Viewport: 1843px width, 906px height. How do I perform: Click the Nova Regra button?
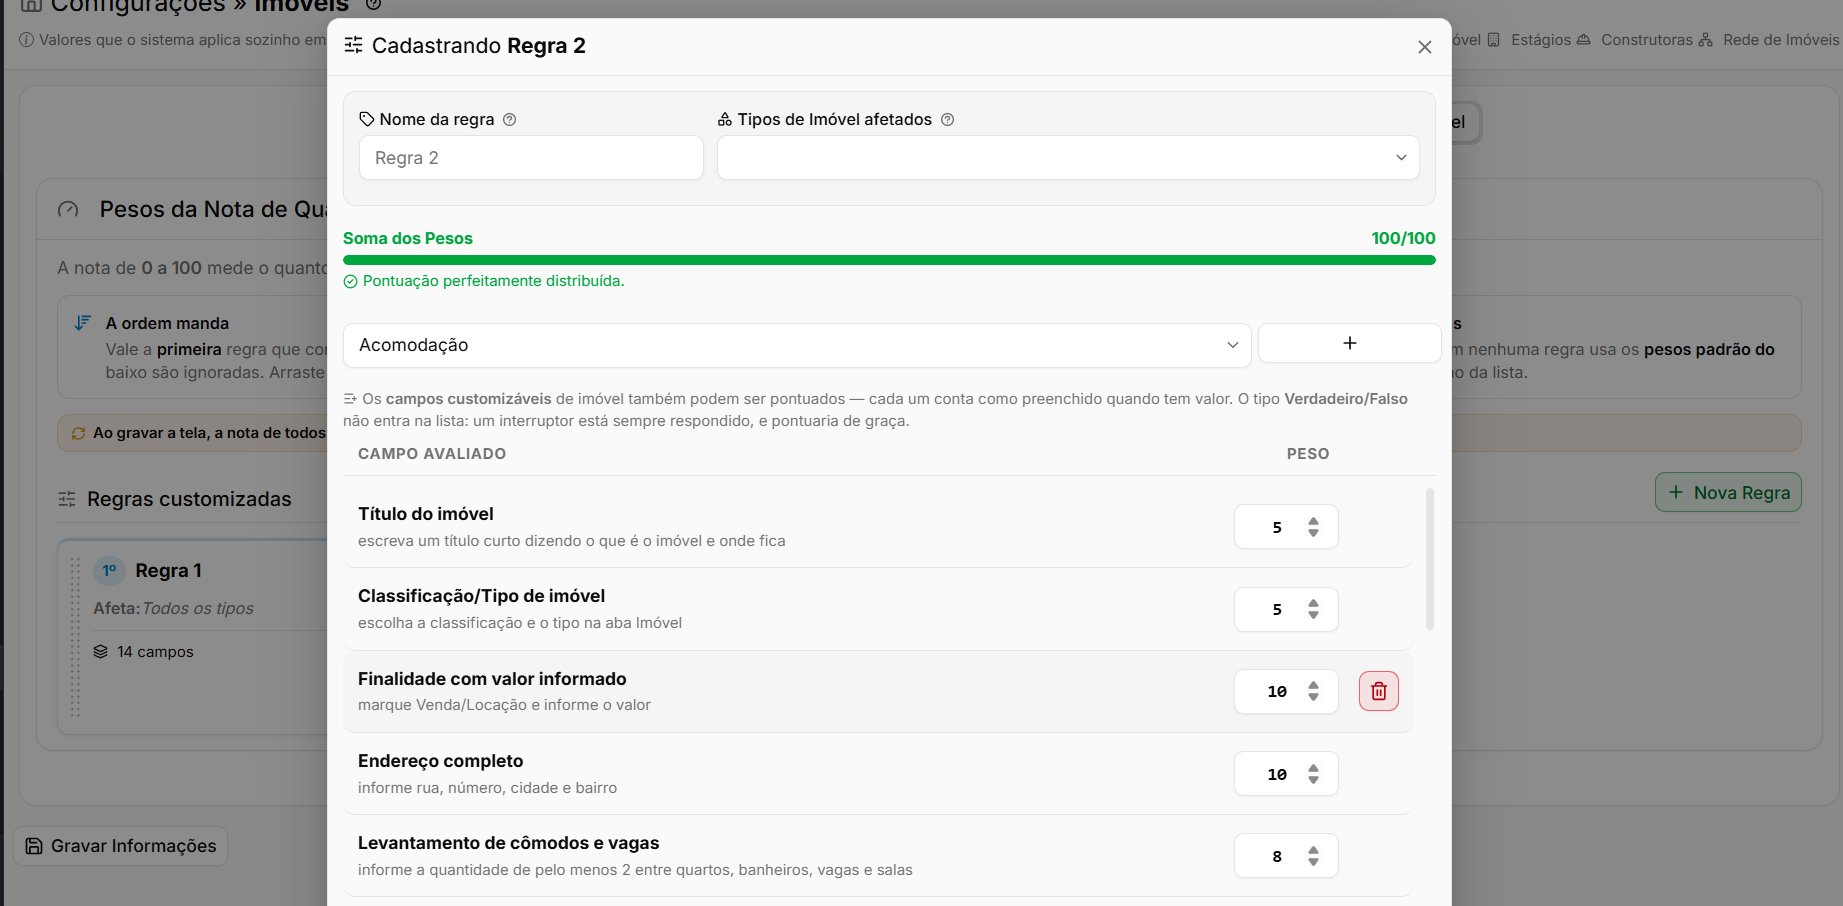click(1728, 492)
